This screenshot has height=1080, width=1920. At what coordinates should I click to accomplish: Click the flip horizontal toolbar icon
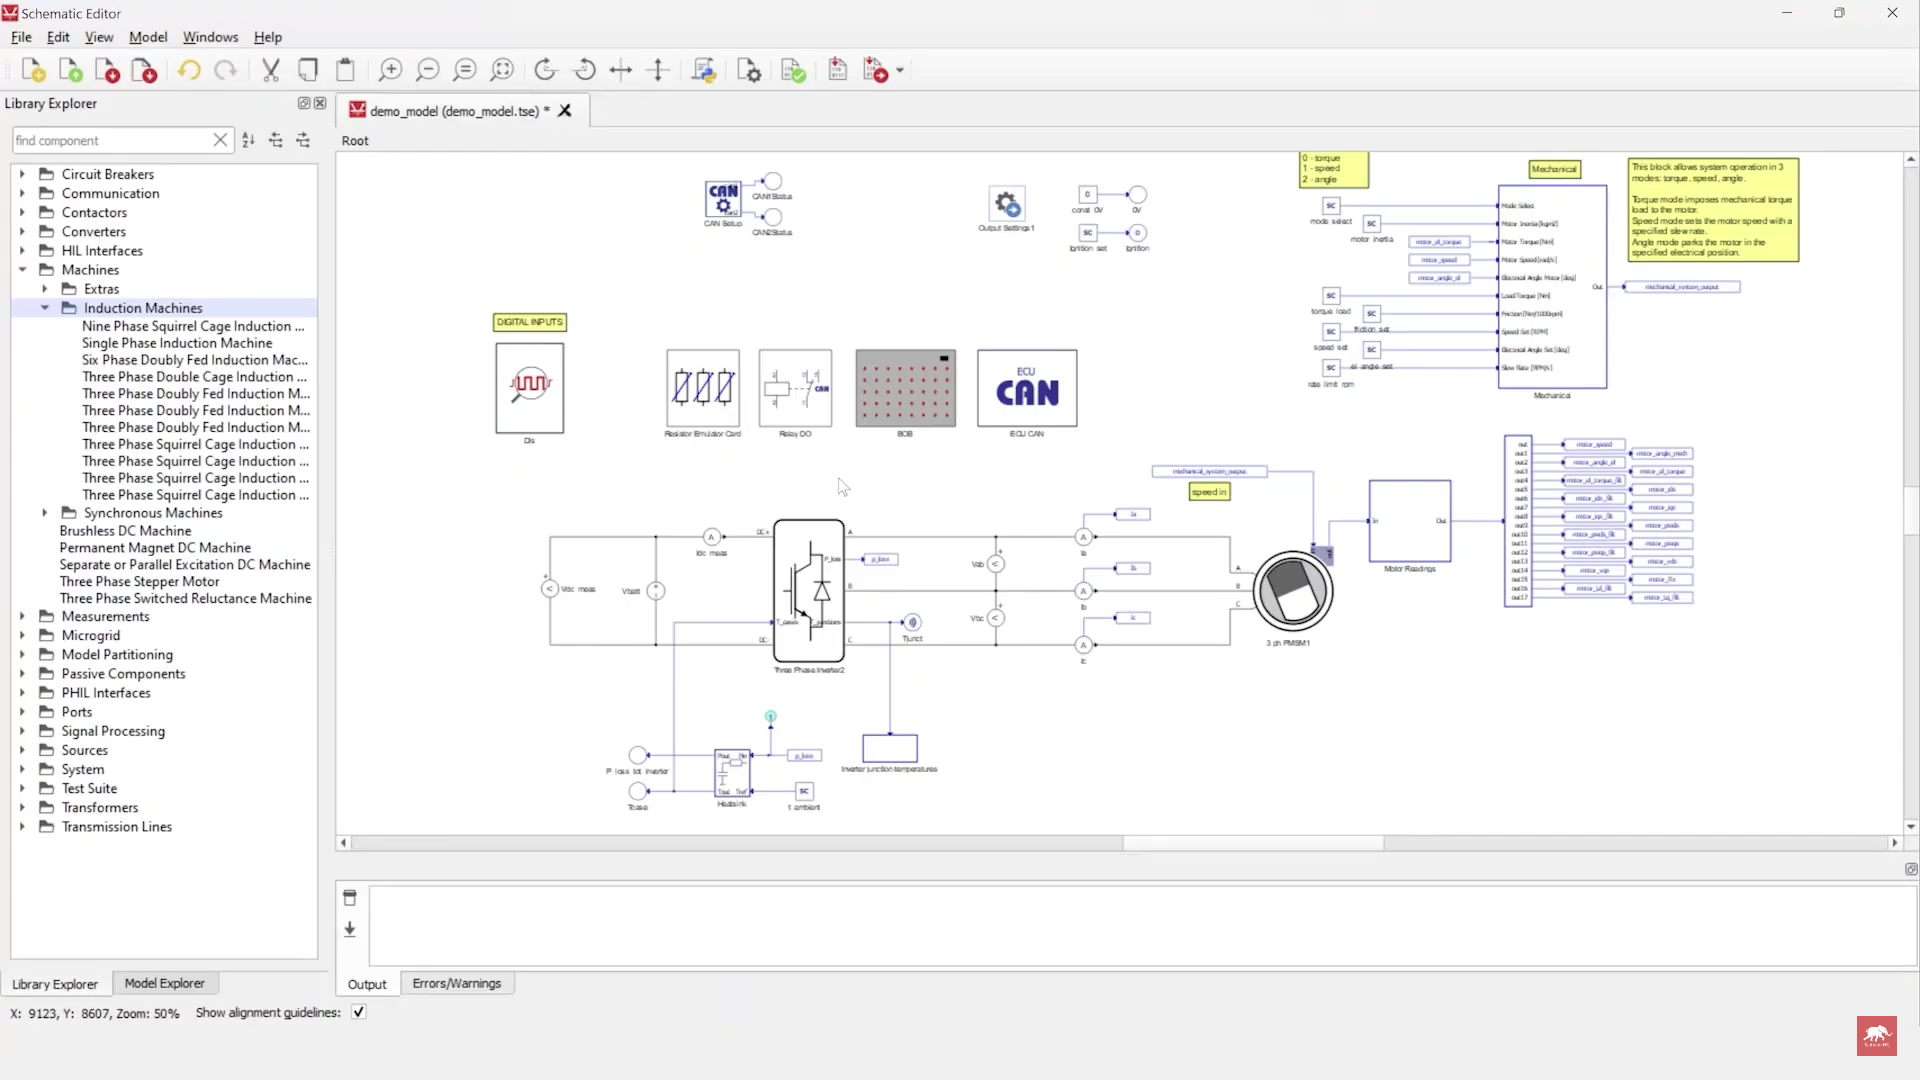(x=621, y=70)
